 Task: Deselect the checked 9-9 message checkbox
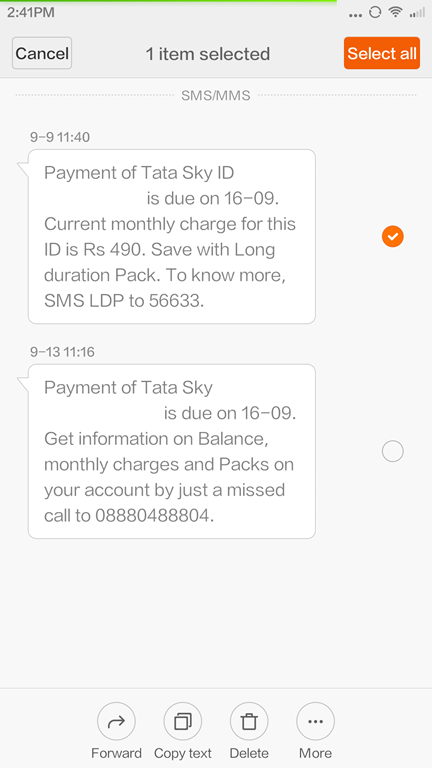392,237
